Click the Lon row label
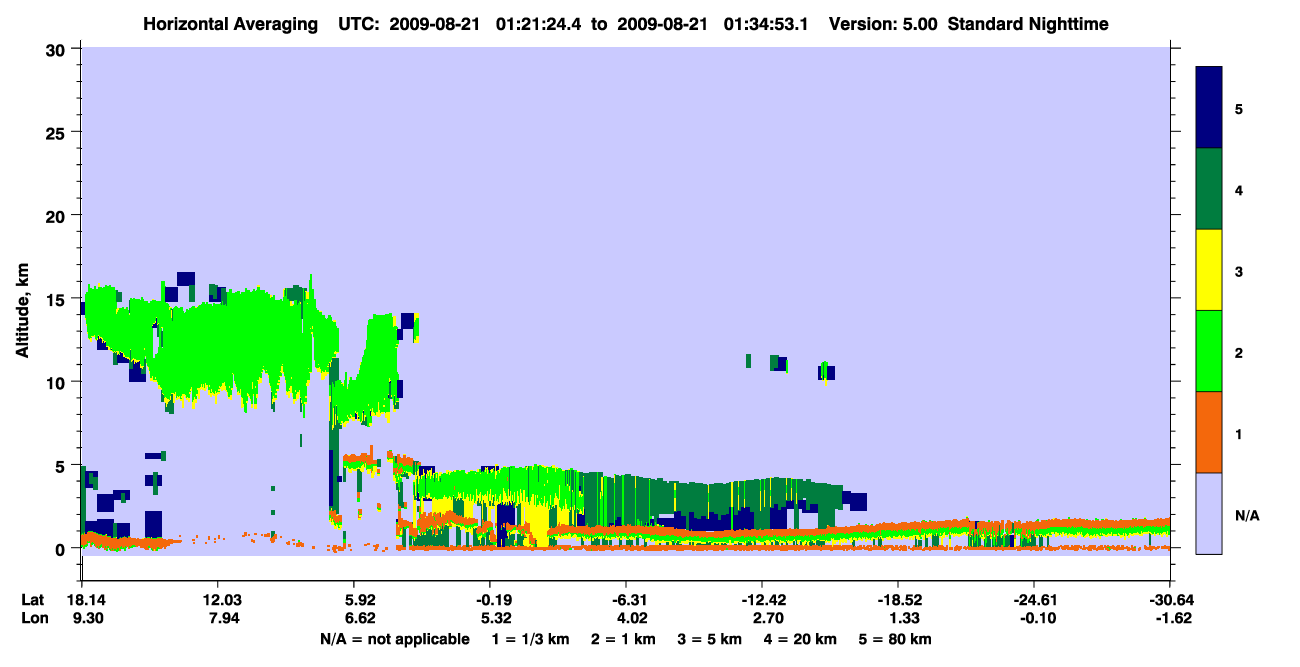Image resolution: width=1300 pixels, height=667 pixels. 33,619
